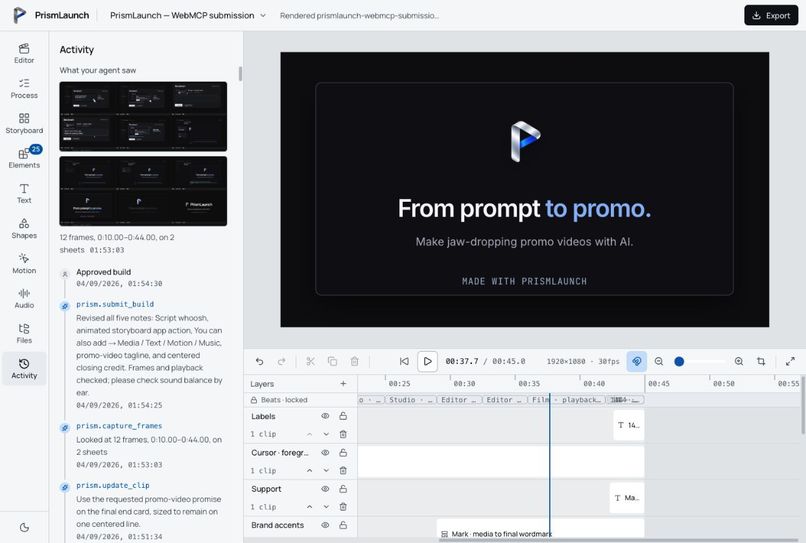Hide the Labels layer
Image resolution: width=806 pixels, height=543 pixels.
tap(325, 416)
